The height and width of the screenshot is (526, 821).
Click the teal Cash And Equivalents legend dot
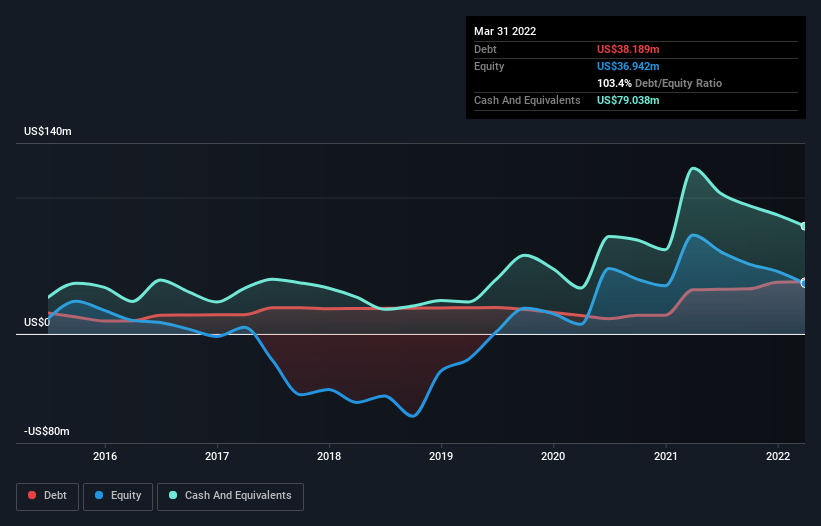pyautogui.click(x=173, y=495)
